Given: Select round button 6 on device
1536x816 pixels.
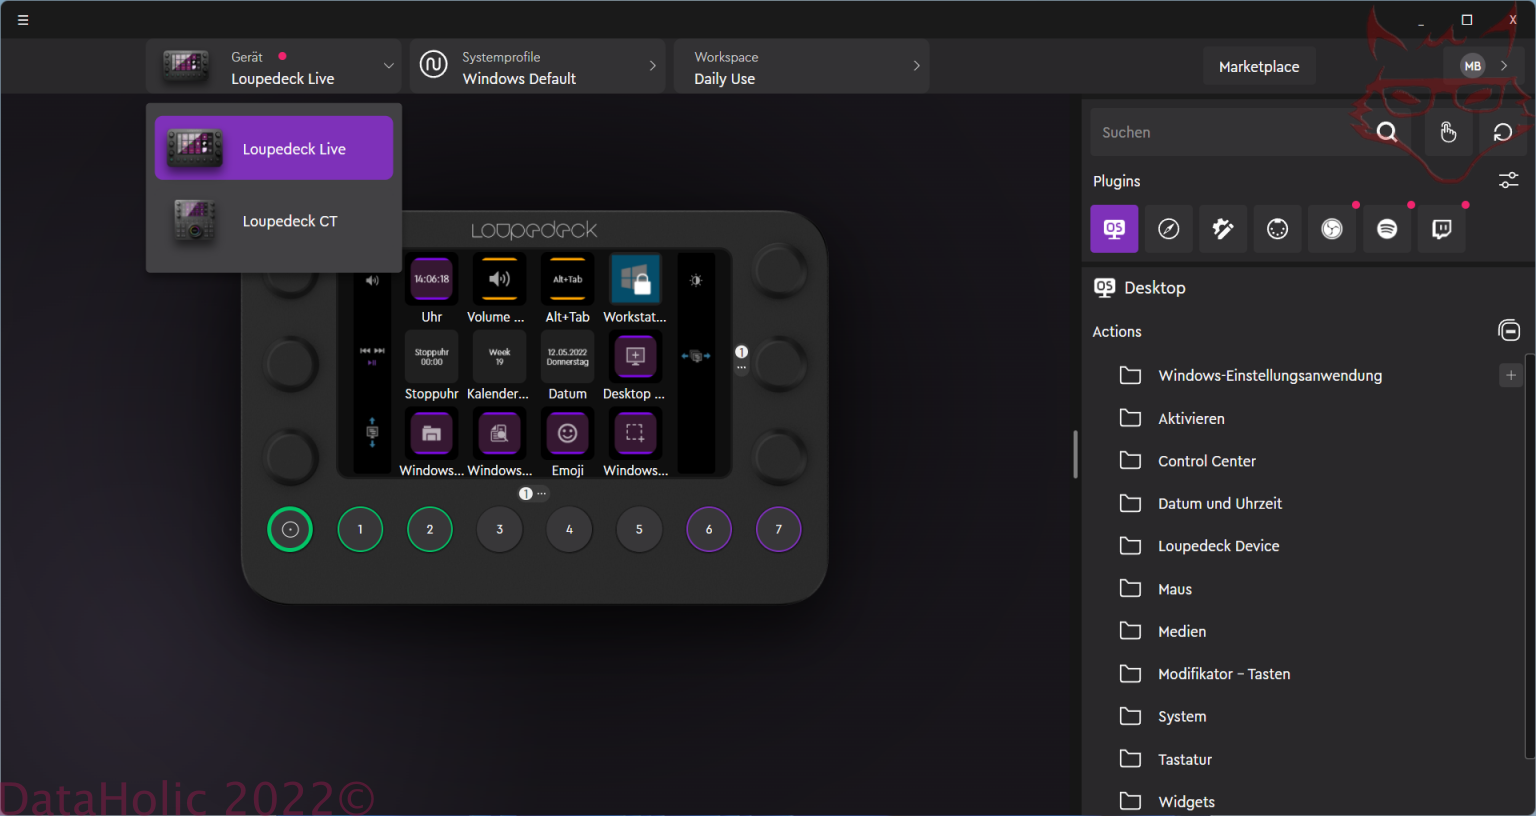Looking at the screenshot, I should (x=709, y=529).
